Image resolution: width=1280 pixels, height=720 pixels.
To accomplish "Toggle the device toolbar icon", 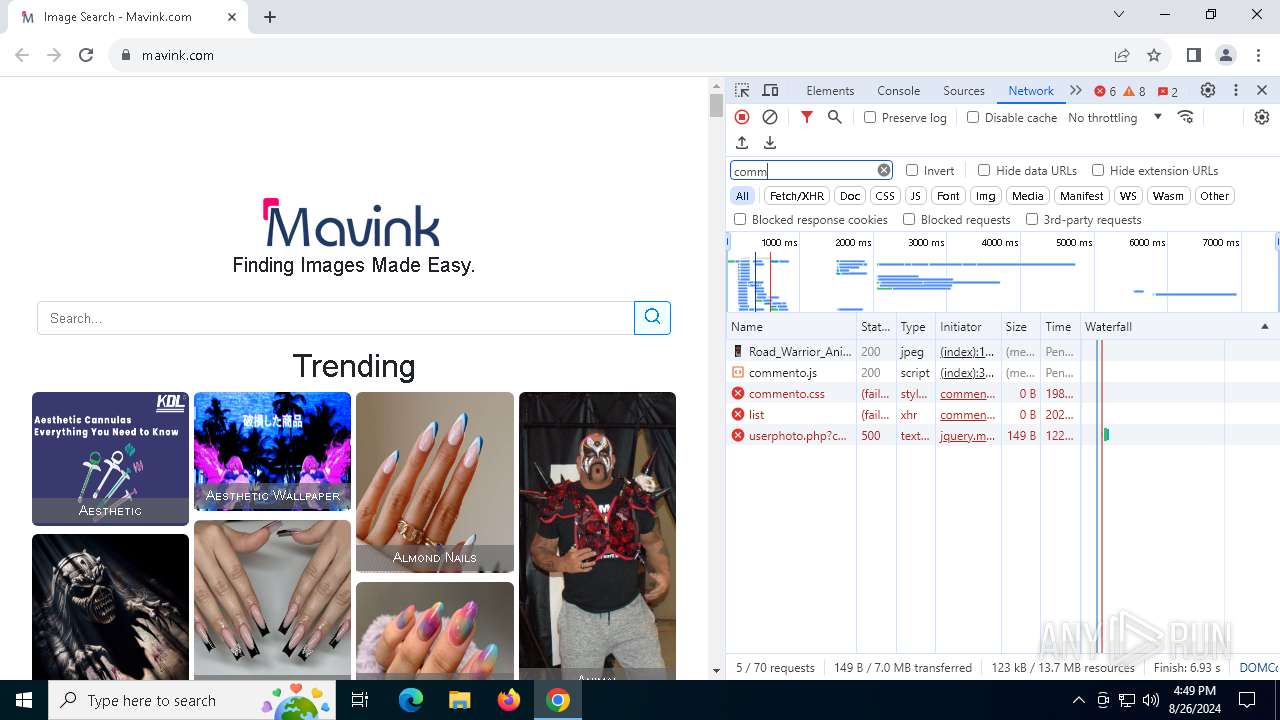I will point(770,90).
